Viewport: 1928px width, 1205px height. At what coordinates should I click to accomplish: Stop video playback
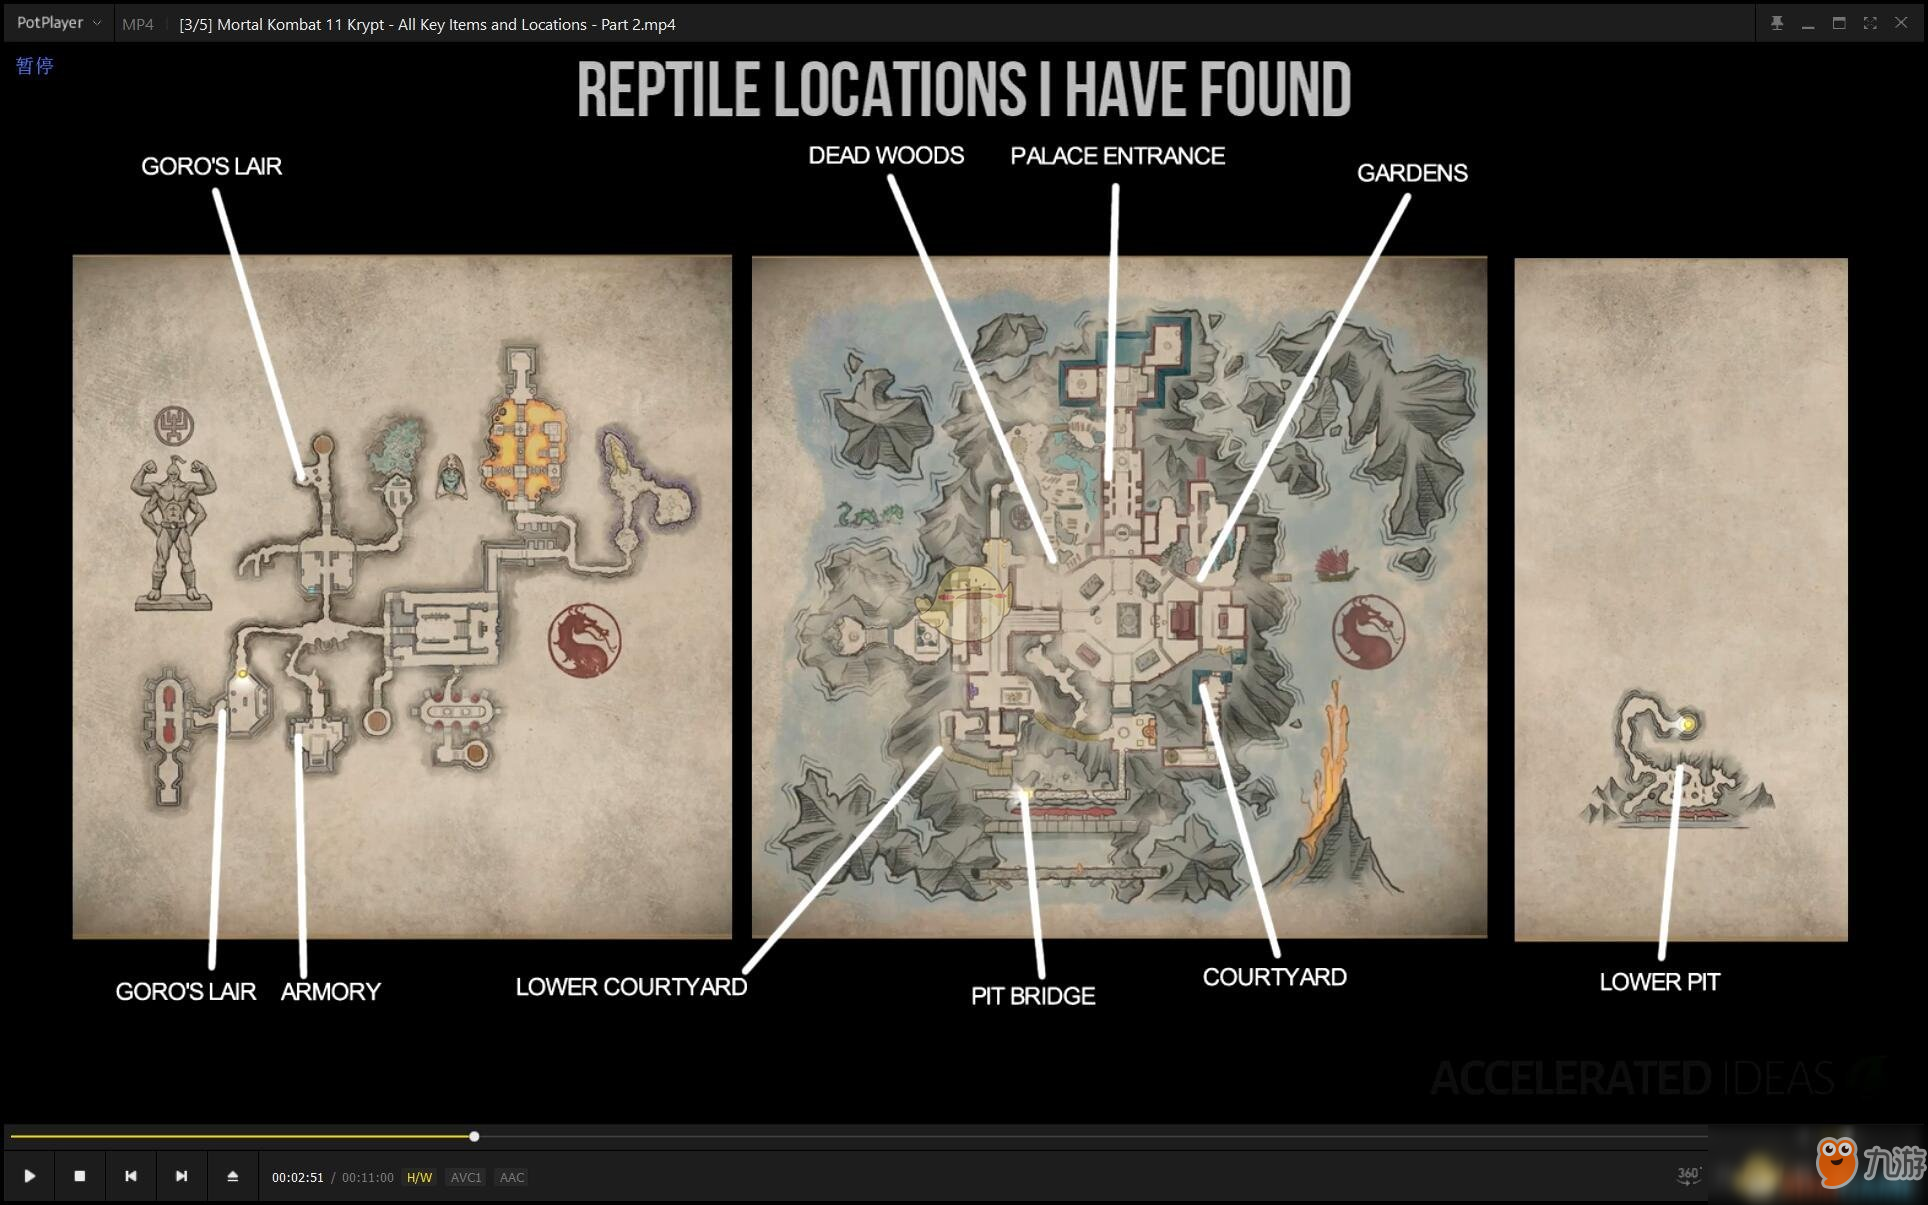tap(80, 1176)
